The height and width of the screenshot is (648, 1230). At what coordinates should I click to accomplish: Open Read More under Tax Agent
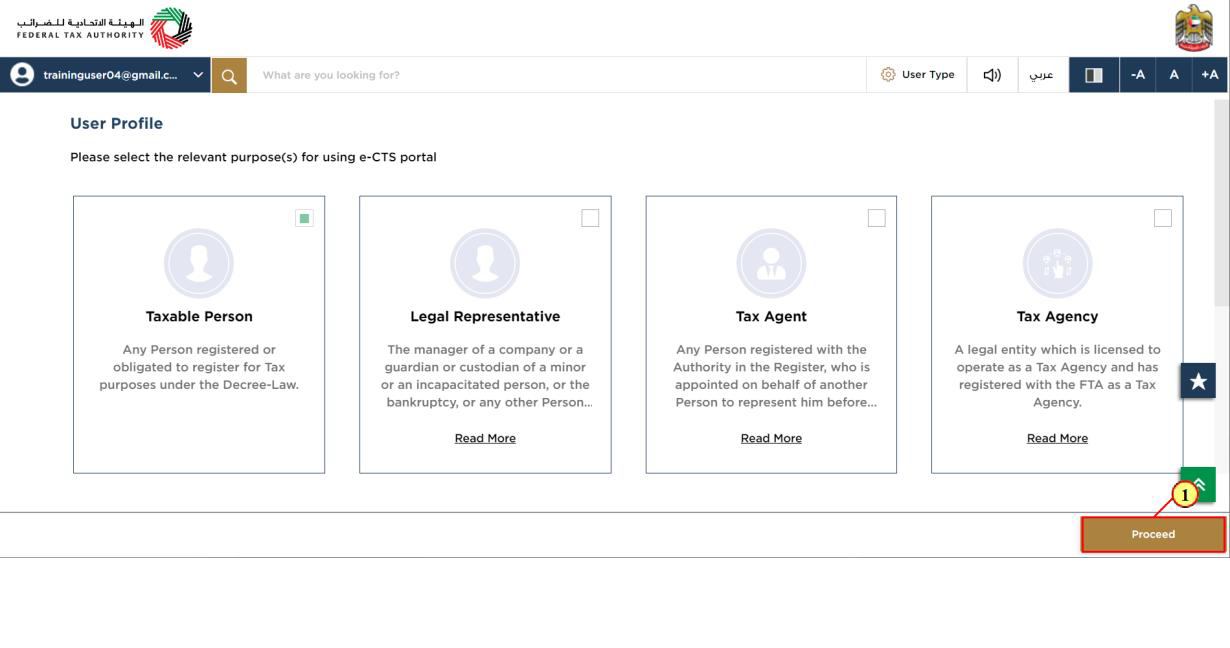pyautogui.click(x=771, y=438)
